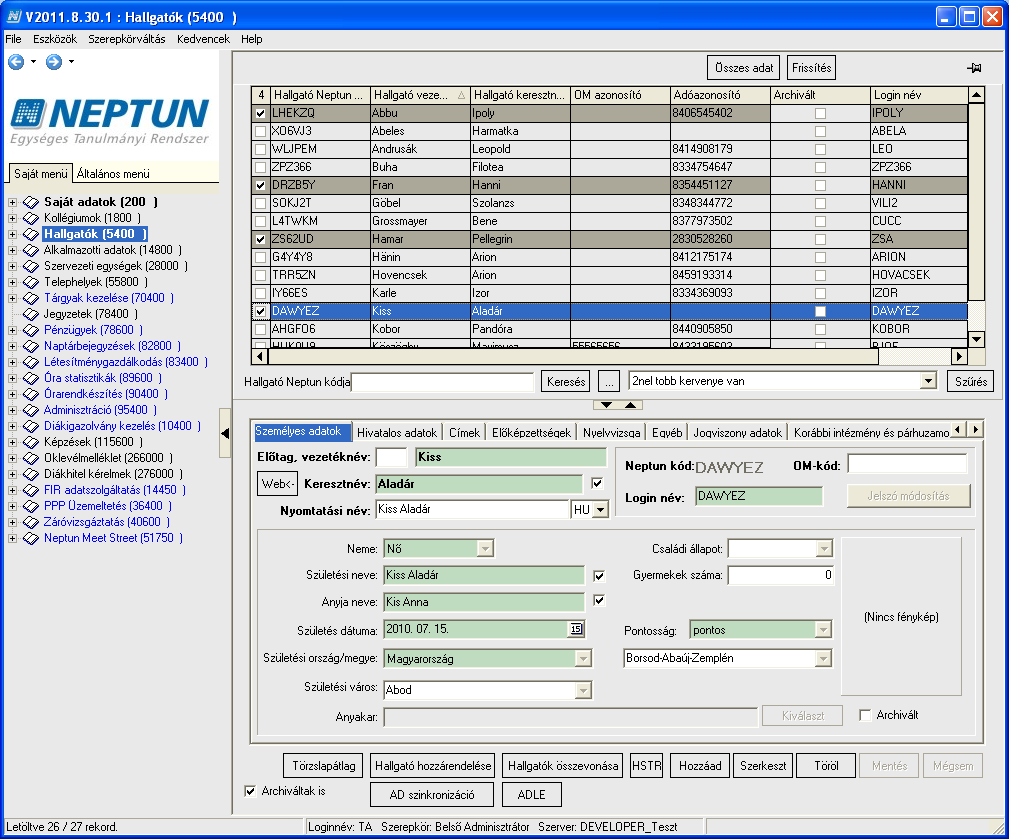Click the pin icon beside Frissítés
Viewport: 1009px width, 839px height.
(x=974, y=68)
